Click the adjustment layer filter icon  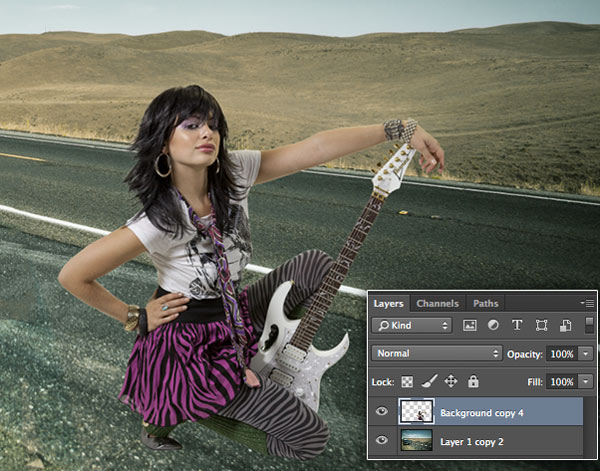click(493, 325)
